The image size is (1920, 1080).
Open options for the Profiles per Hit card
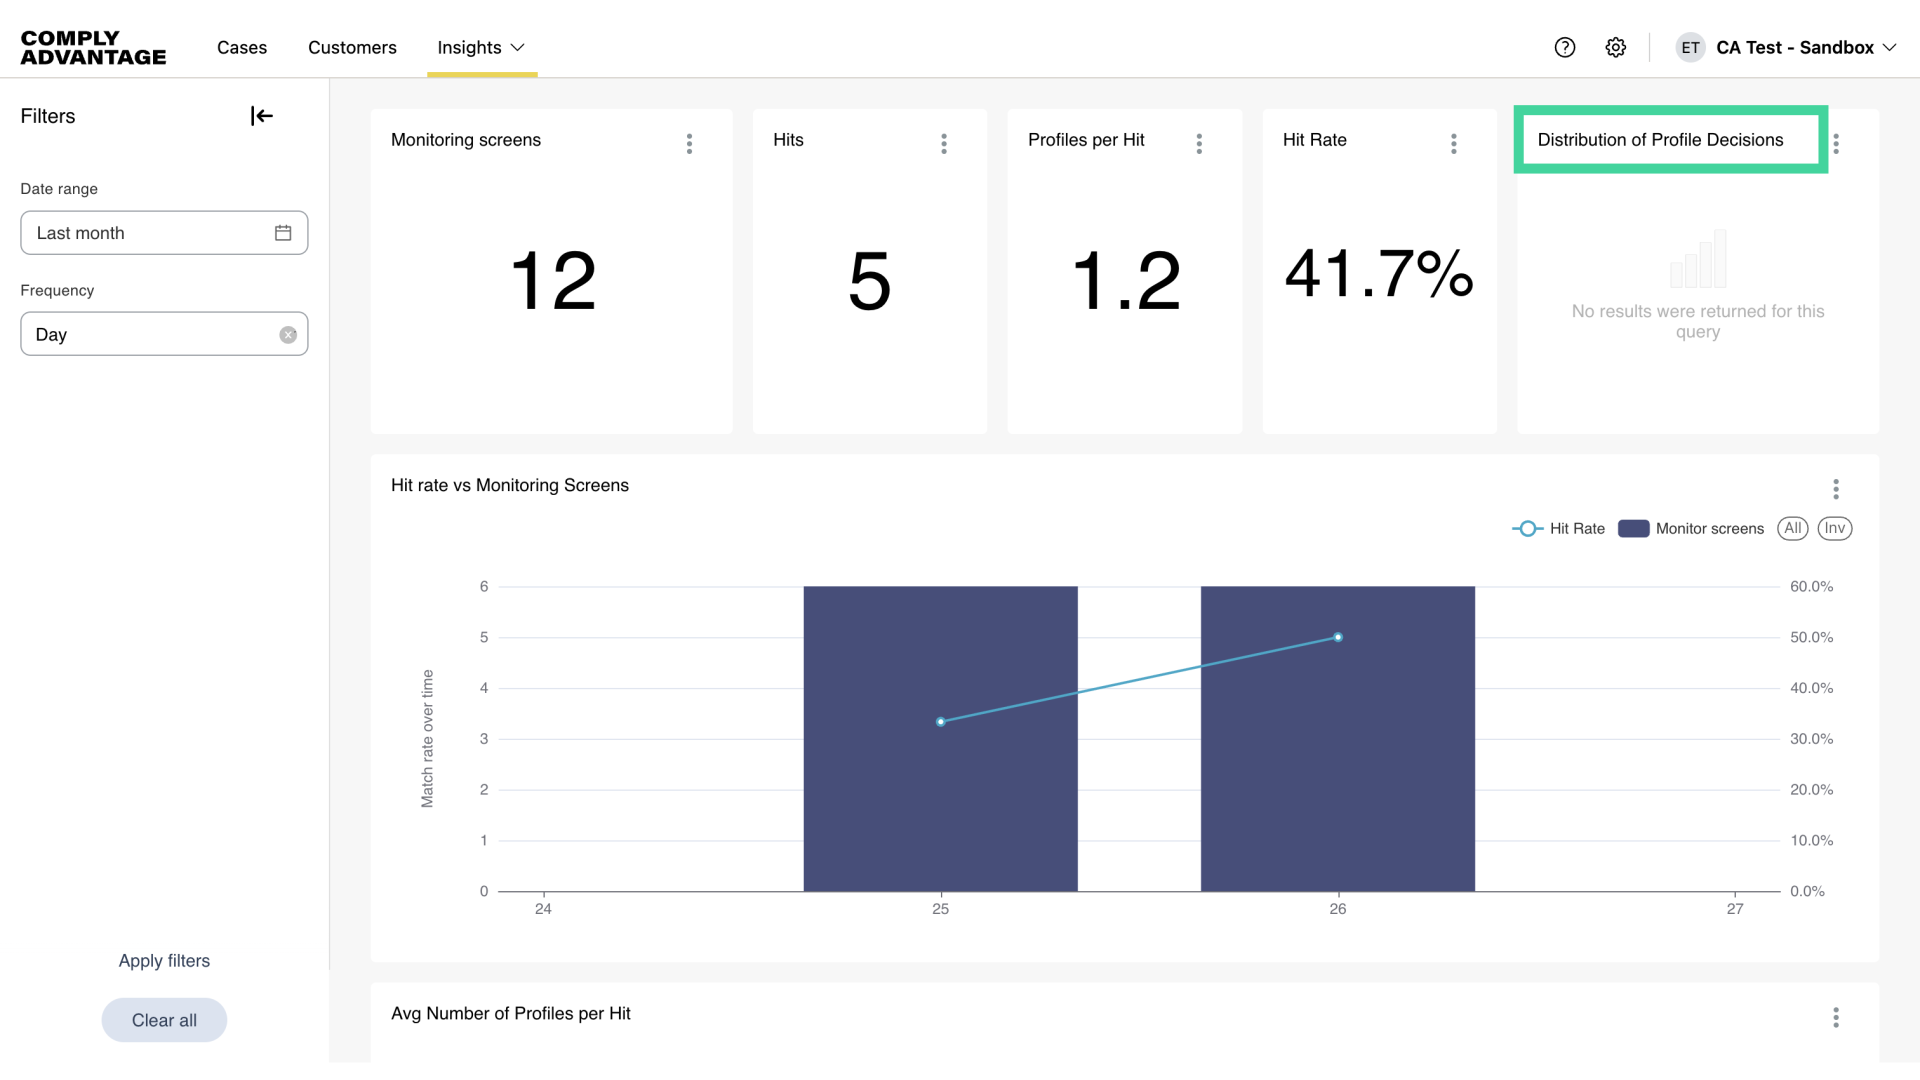pyautogui.click(x=1199, y=143)
